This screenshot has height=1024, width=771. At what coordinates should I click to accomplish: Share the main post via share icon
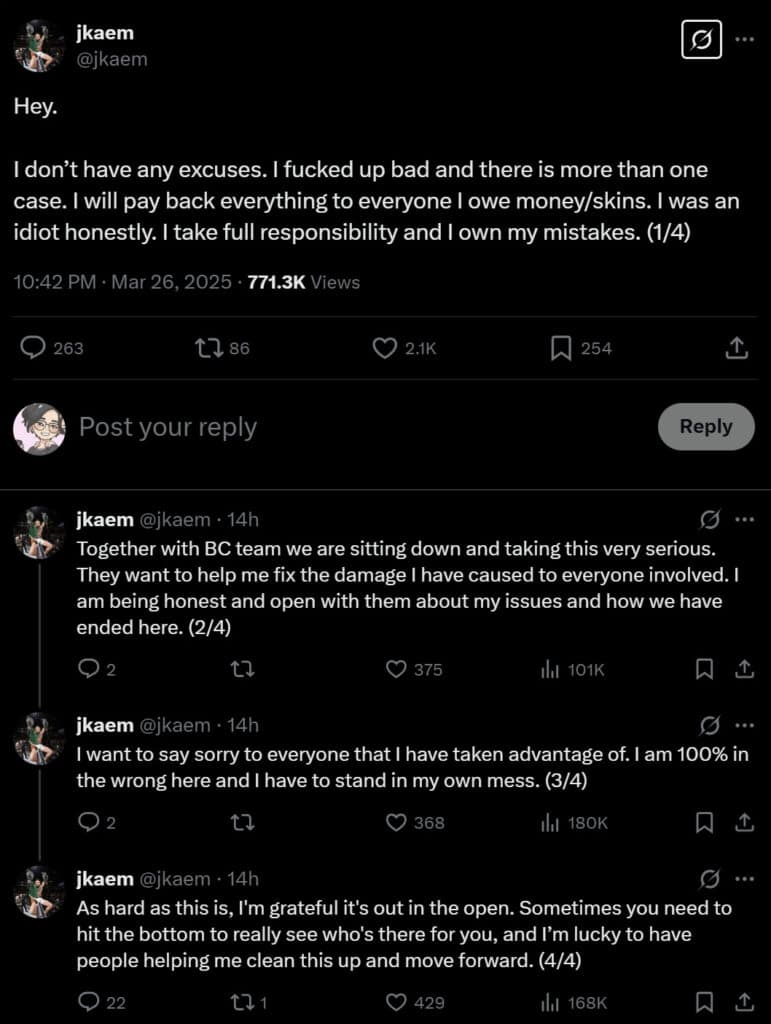tap(736, 348)
